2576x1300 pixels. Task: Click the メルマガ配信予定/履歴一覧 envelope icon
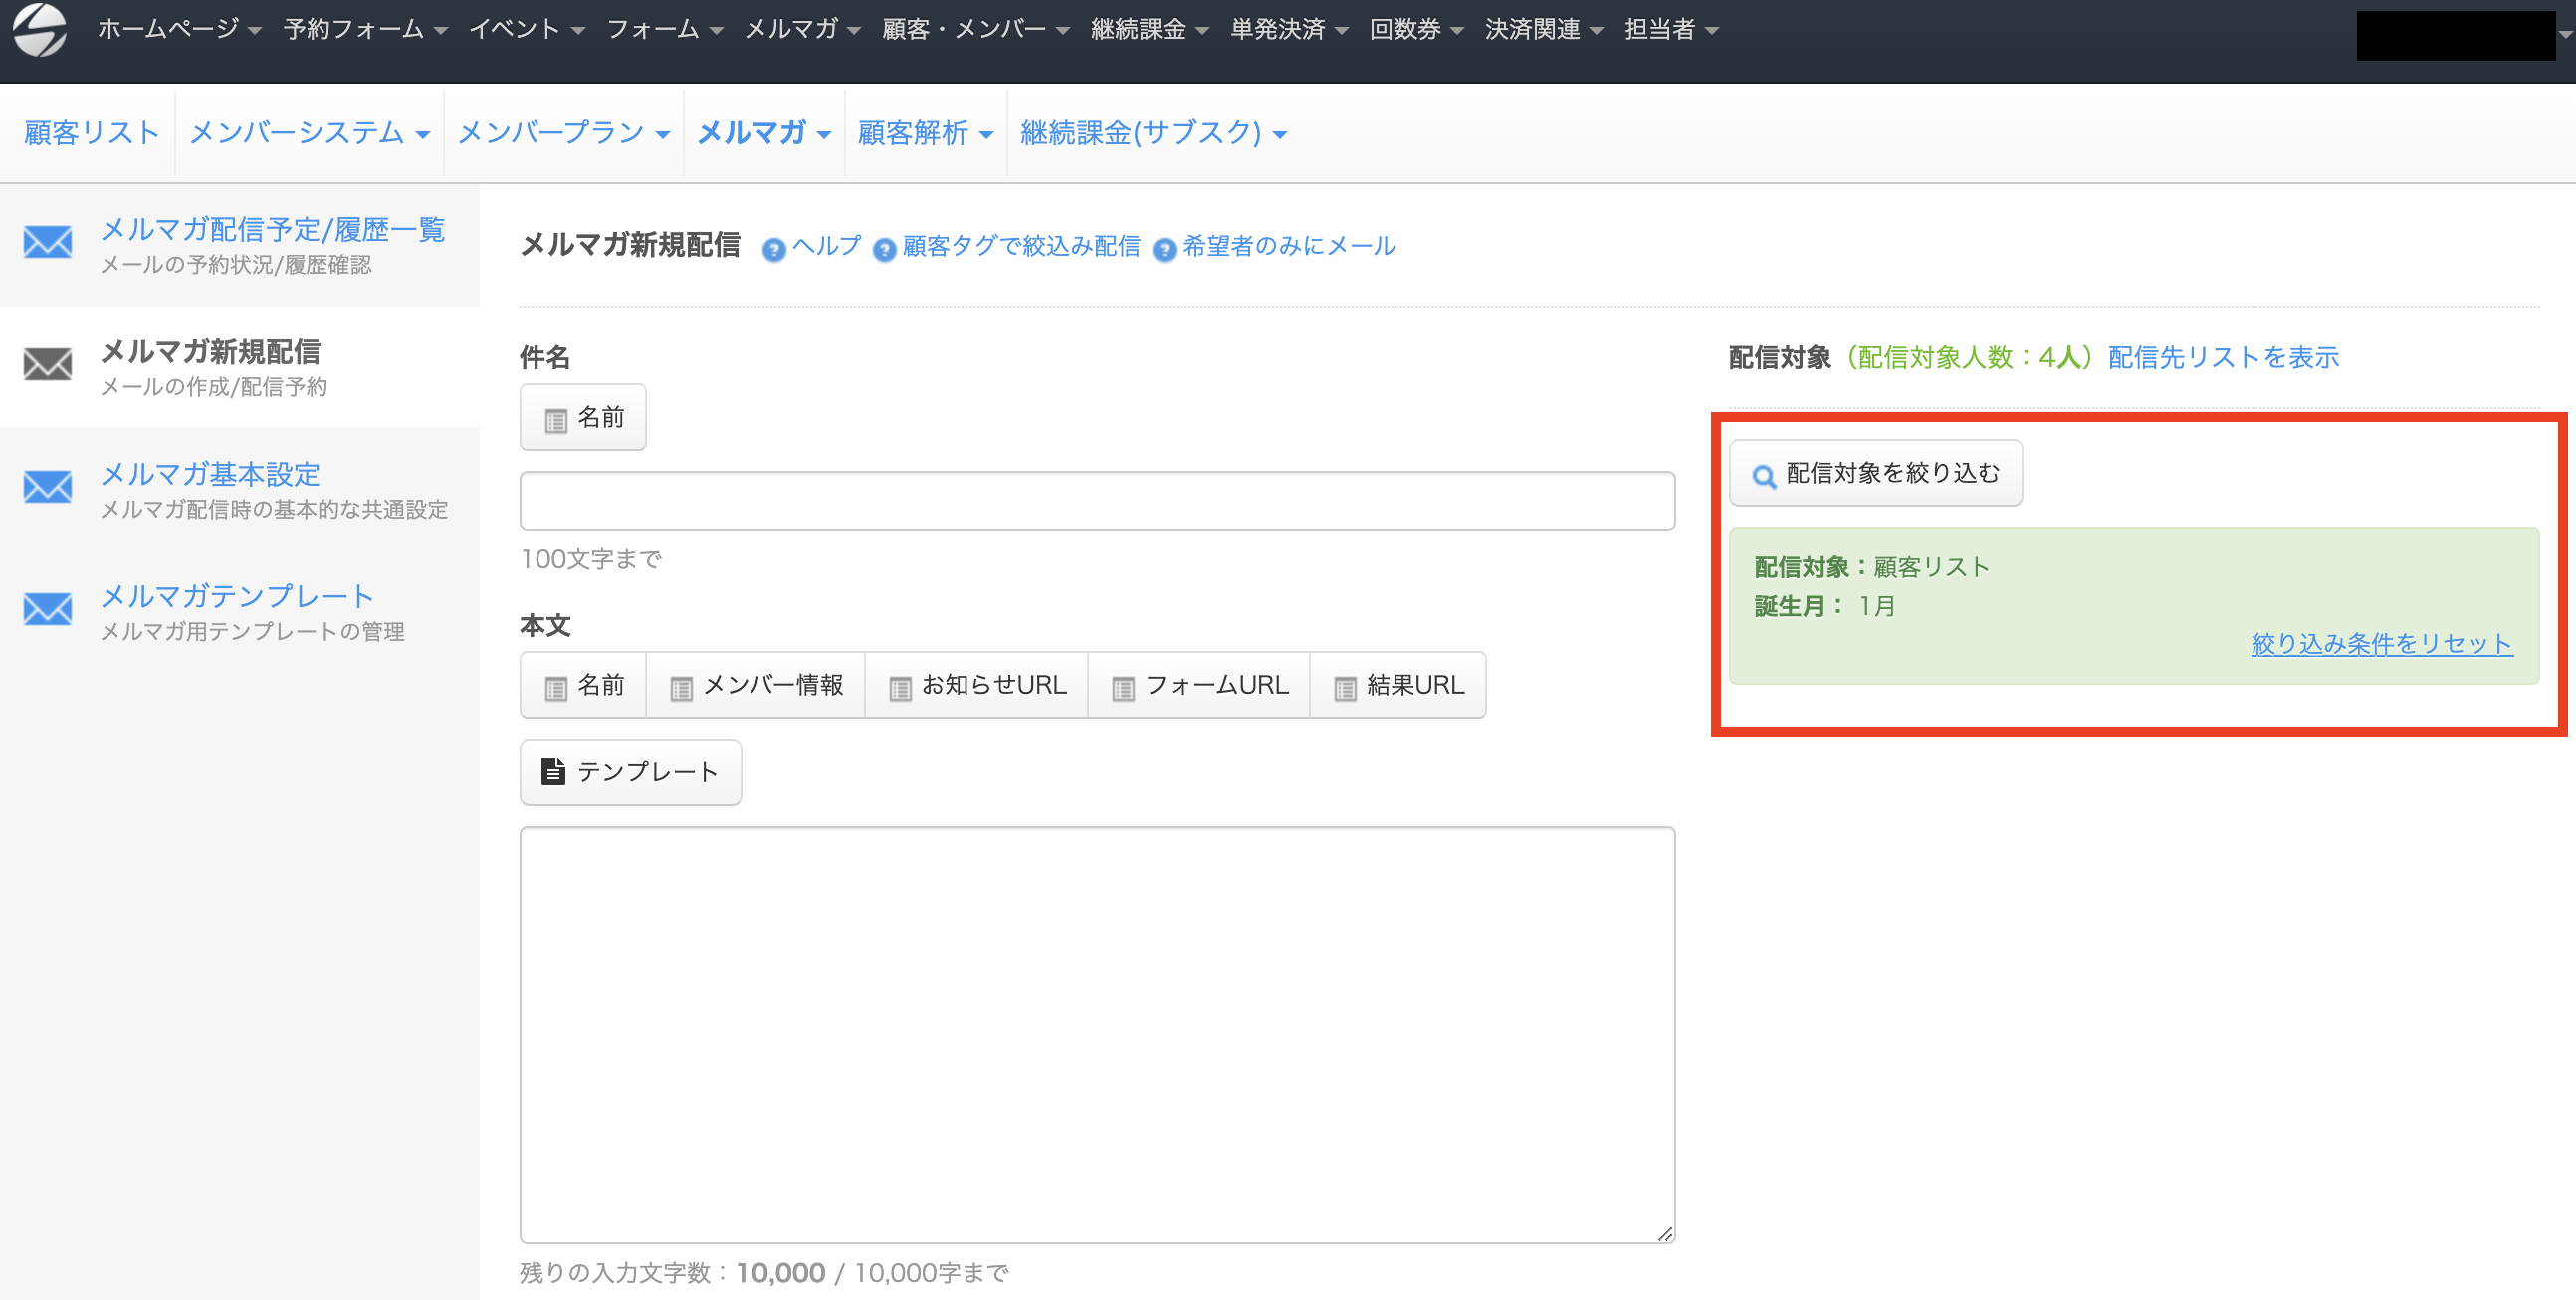pos(48,242)
